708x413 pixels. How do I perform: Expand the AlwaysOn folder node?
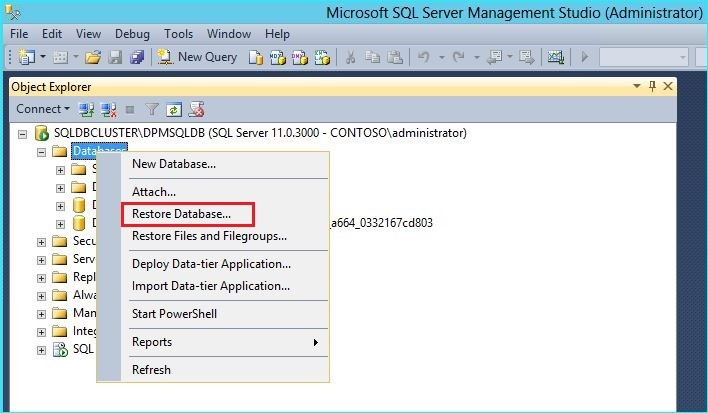pos(41,296)
